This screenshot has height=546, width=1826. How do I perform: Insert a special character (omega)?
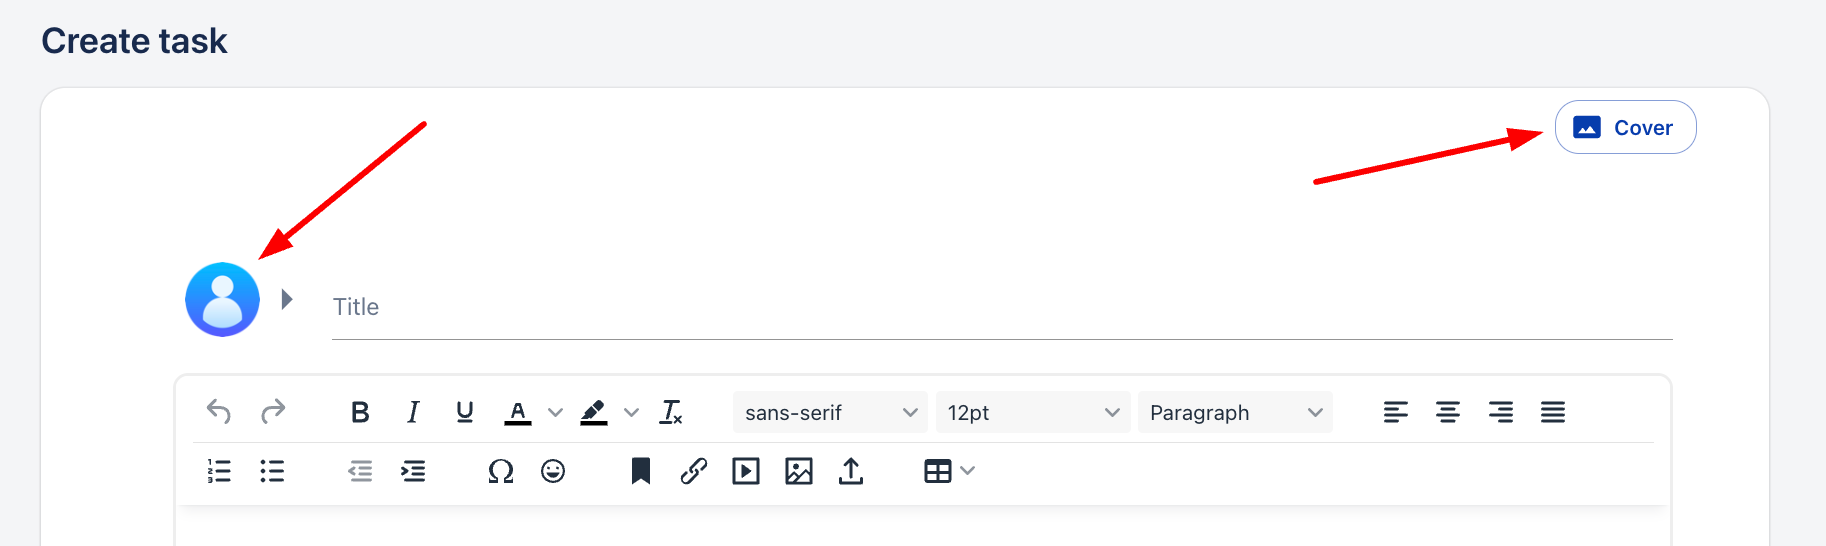click(501, 471)
